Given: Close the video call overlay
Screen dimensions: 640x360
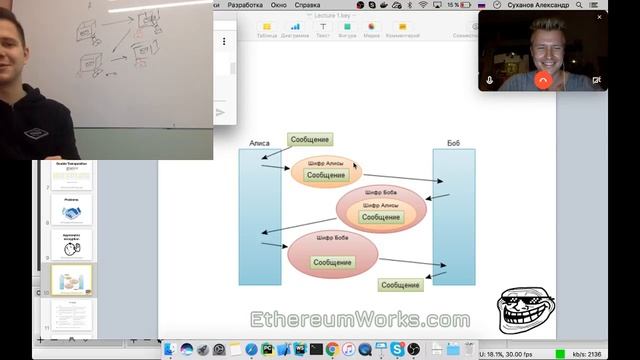Looking at the screenshot, I should pyautogui.click(x=599, y=17).
